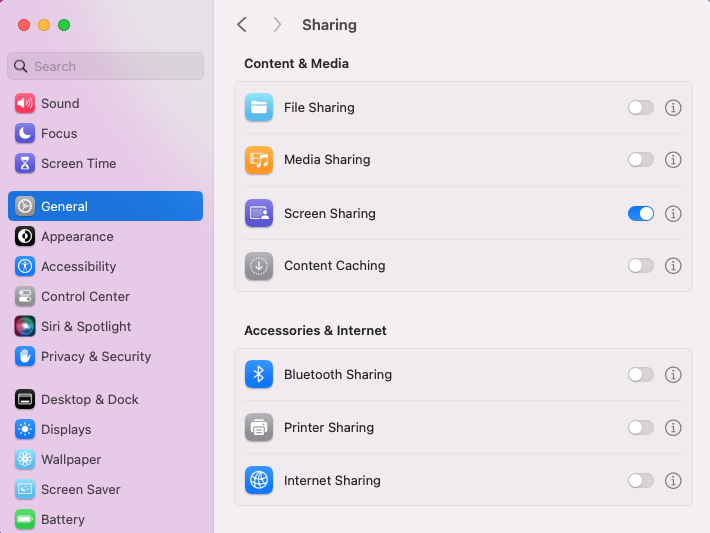Select Accessibility label in sidebar
This screenshot has height=533, width=710.
tap(78, 266)
